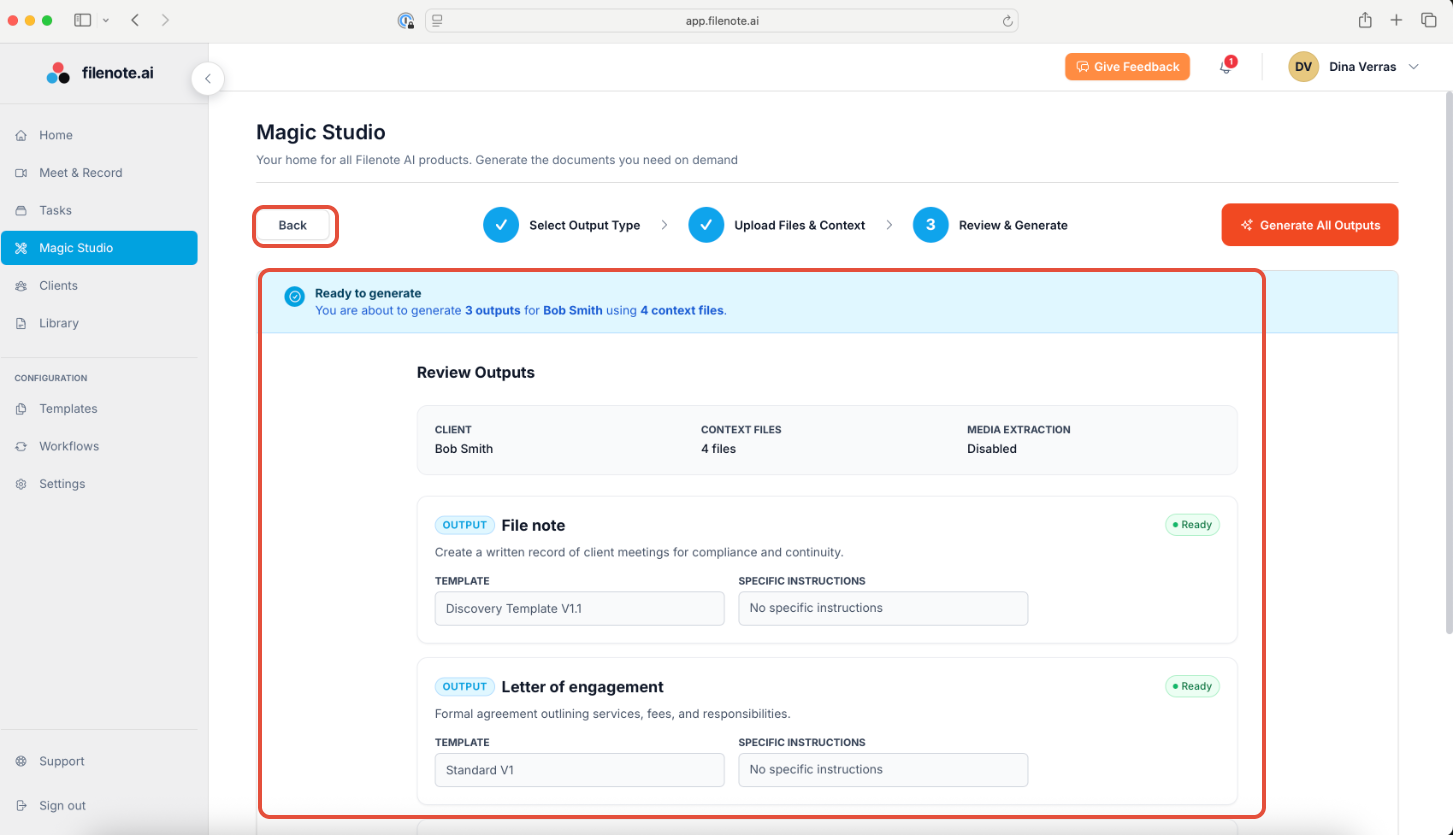The image size is (1453, 835).
Task: Open the File note template field
Action: pyautogui.click(x=579, y=608)
